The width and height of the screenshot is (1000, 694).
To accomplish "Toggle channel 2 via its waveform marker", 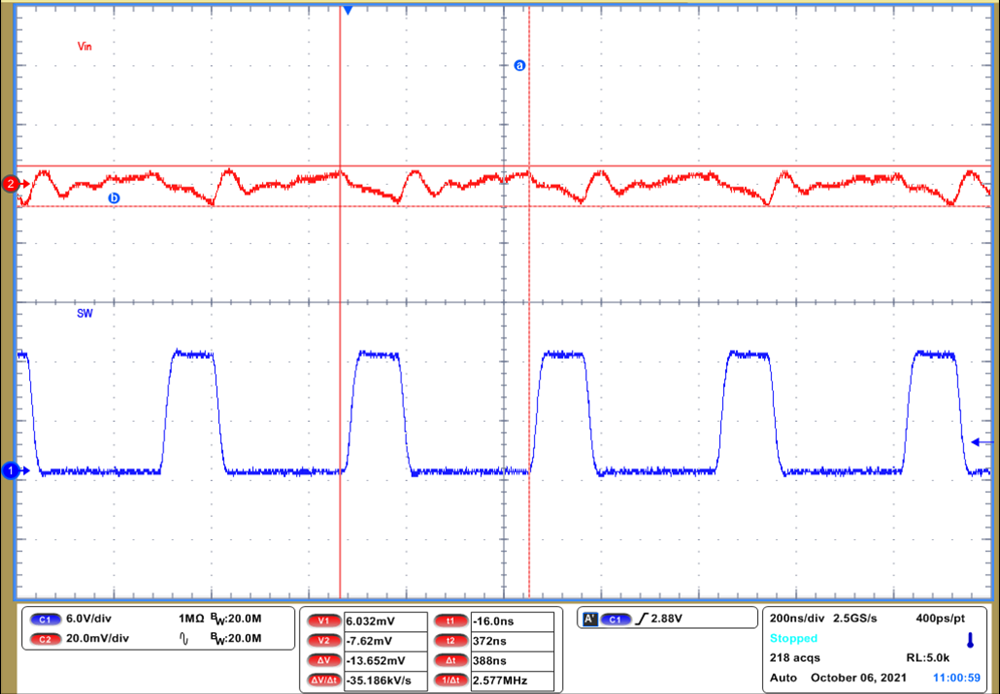I will click(x=9, y=184).
